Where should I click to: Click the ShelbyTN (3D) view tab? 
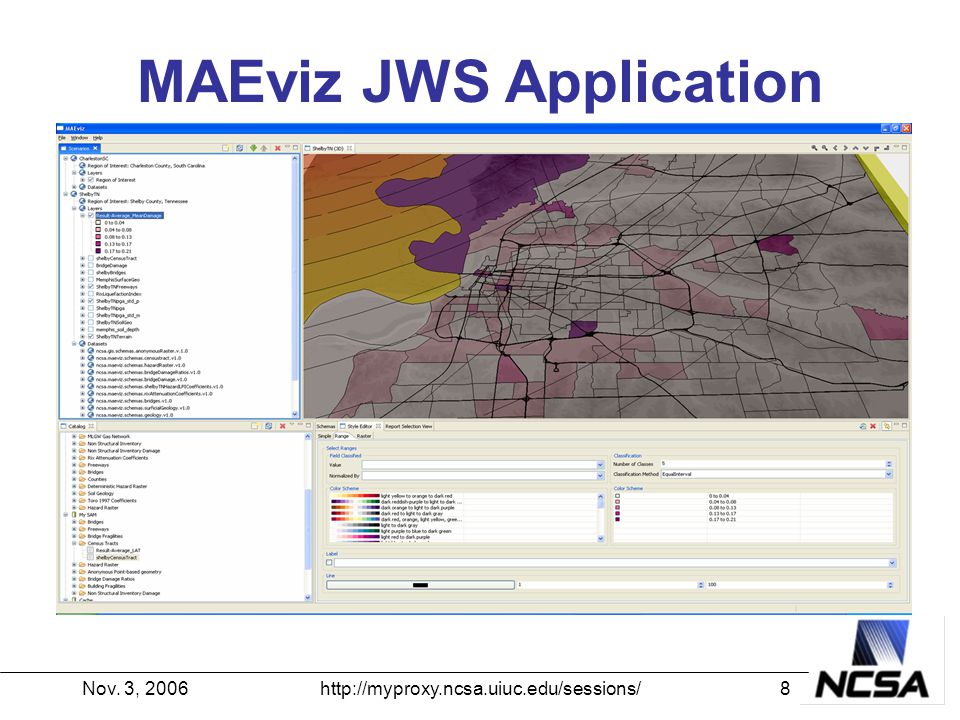(328, 148)
